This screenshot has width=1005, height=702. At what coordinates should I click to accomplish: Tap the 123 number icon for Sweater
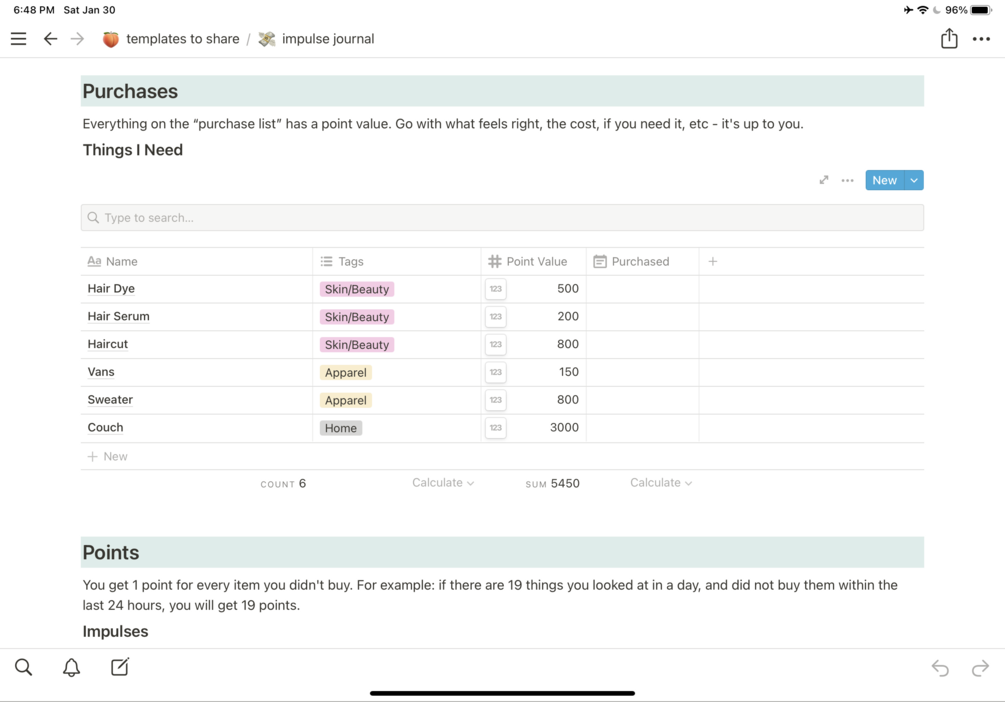point(495,399)
